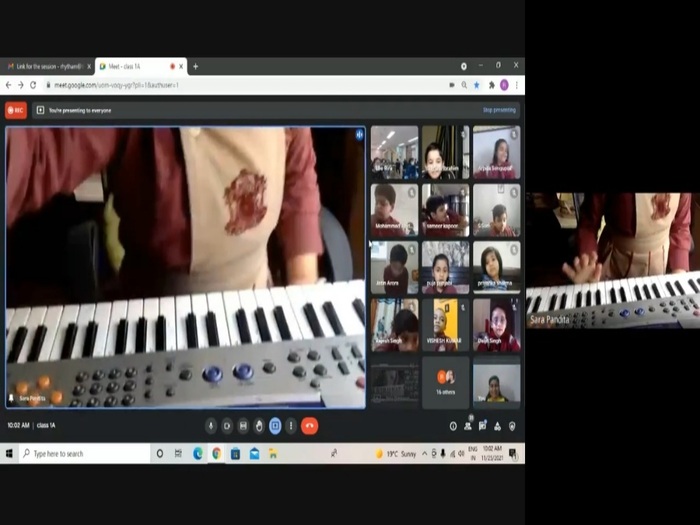Open the chat with everyone icon

(x=483, y=426)
